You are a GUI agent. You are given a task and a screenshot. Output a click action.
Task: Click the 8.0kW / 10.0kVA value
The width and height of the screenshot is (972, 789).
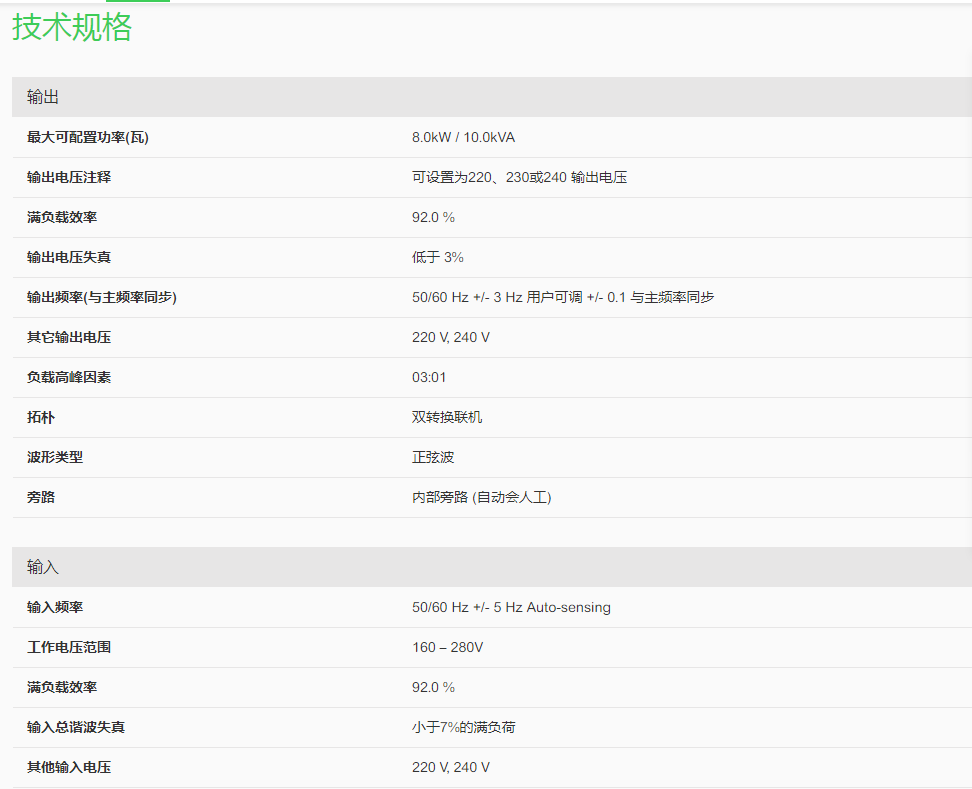point(463,137)
